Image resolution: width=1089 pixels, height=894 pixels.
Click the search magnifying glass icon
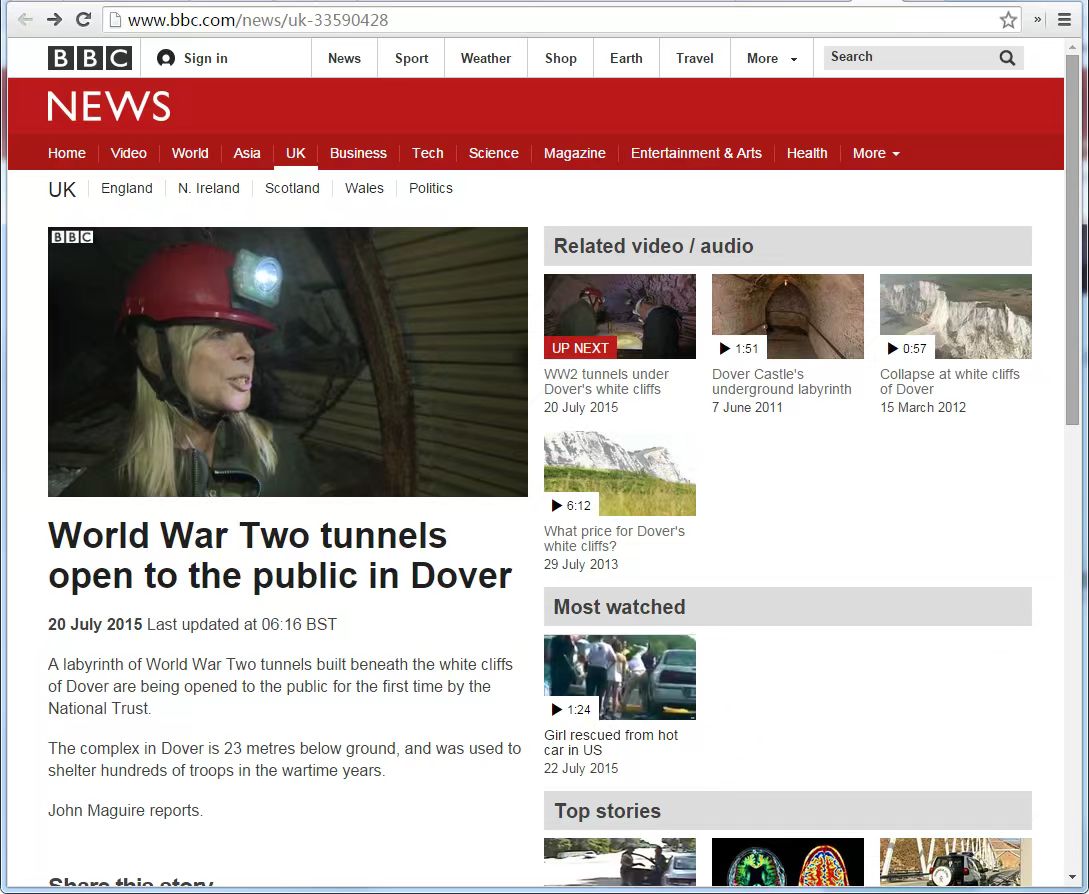(x=1007, y=58)
